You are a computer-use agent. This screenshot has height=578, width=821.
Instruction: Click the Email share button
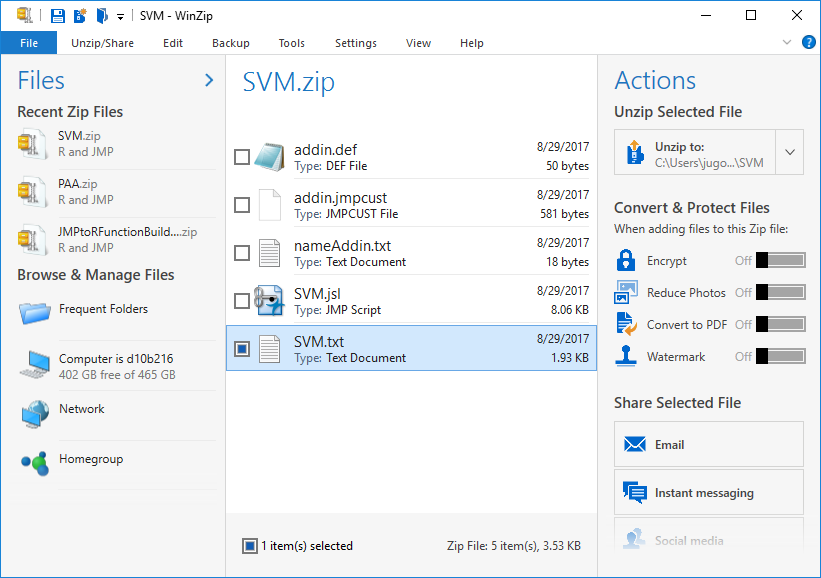point(708,444)
